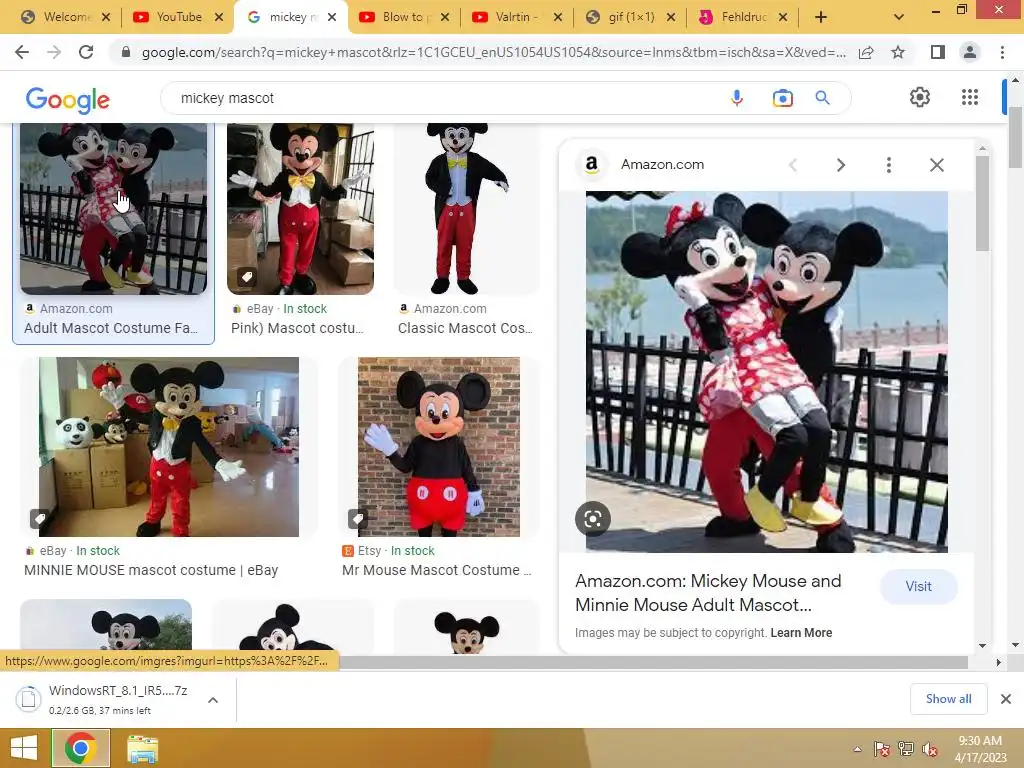
Task: Click the network tray icon
Action: pos(906,749)
